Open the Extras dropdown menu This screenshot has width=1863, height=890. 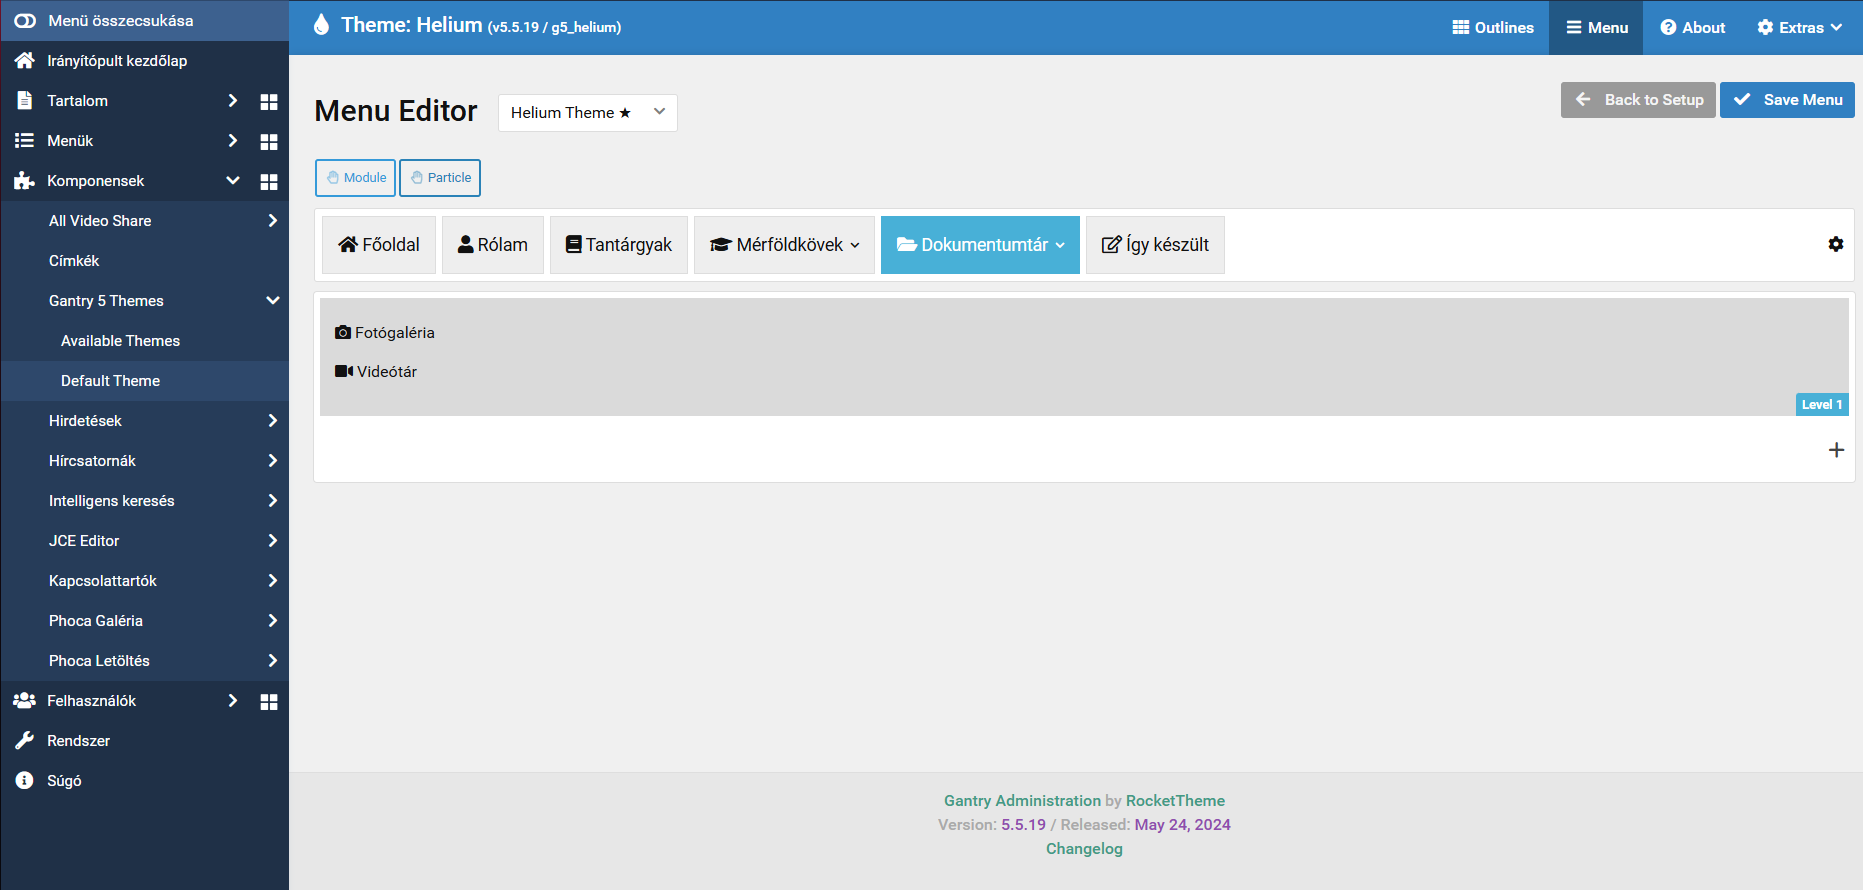pos(1799,28)
